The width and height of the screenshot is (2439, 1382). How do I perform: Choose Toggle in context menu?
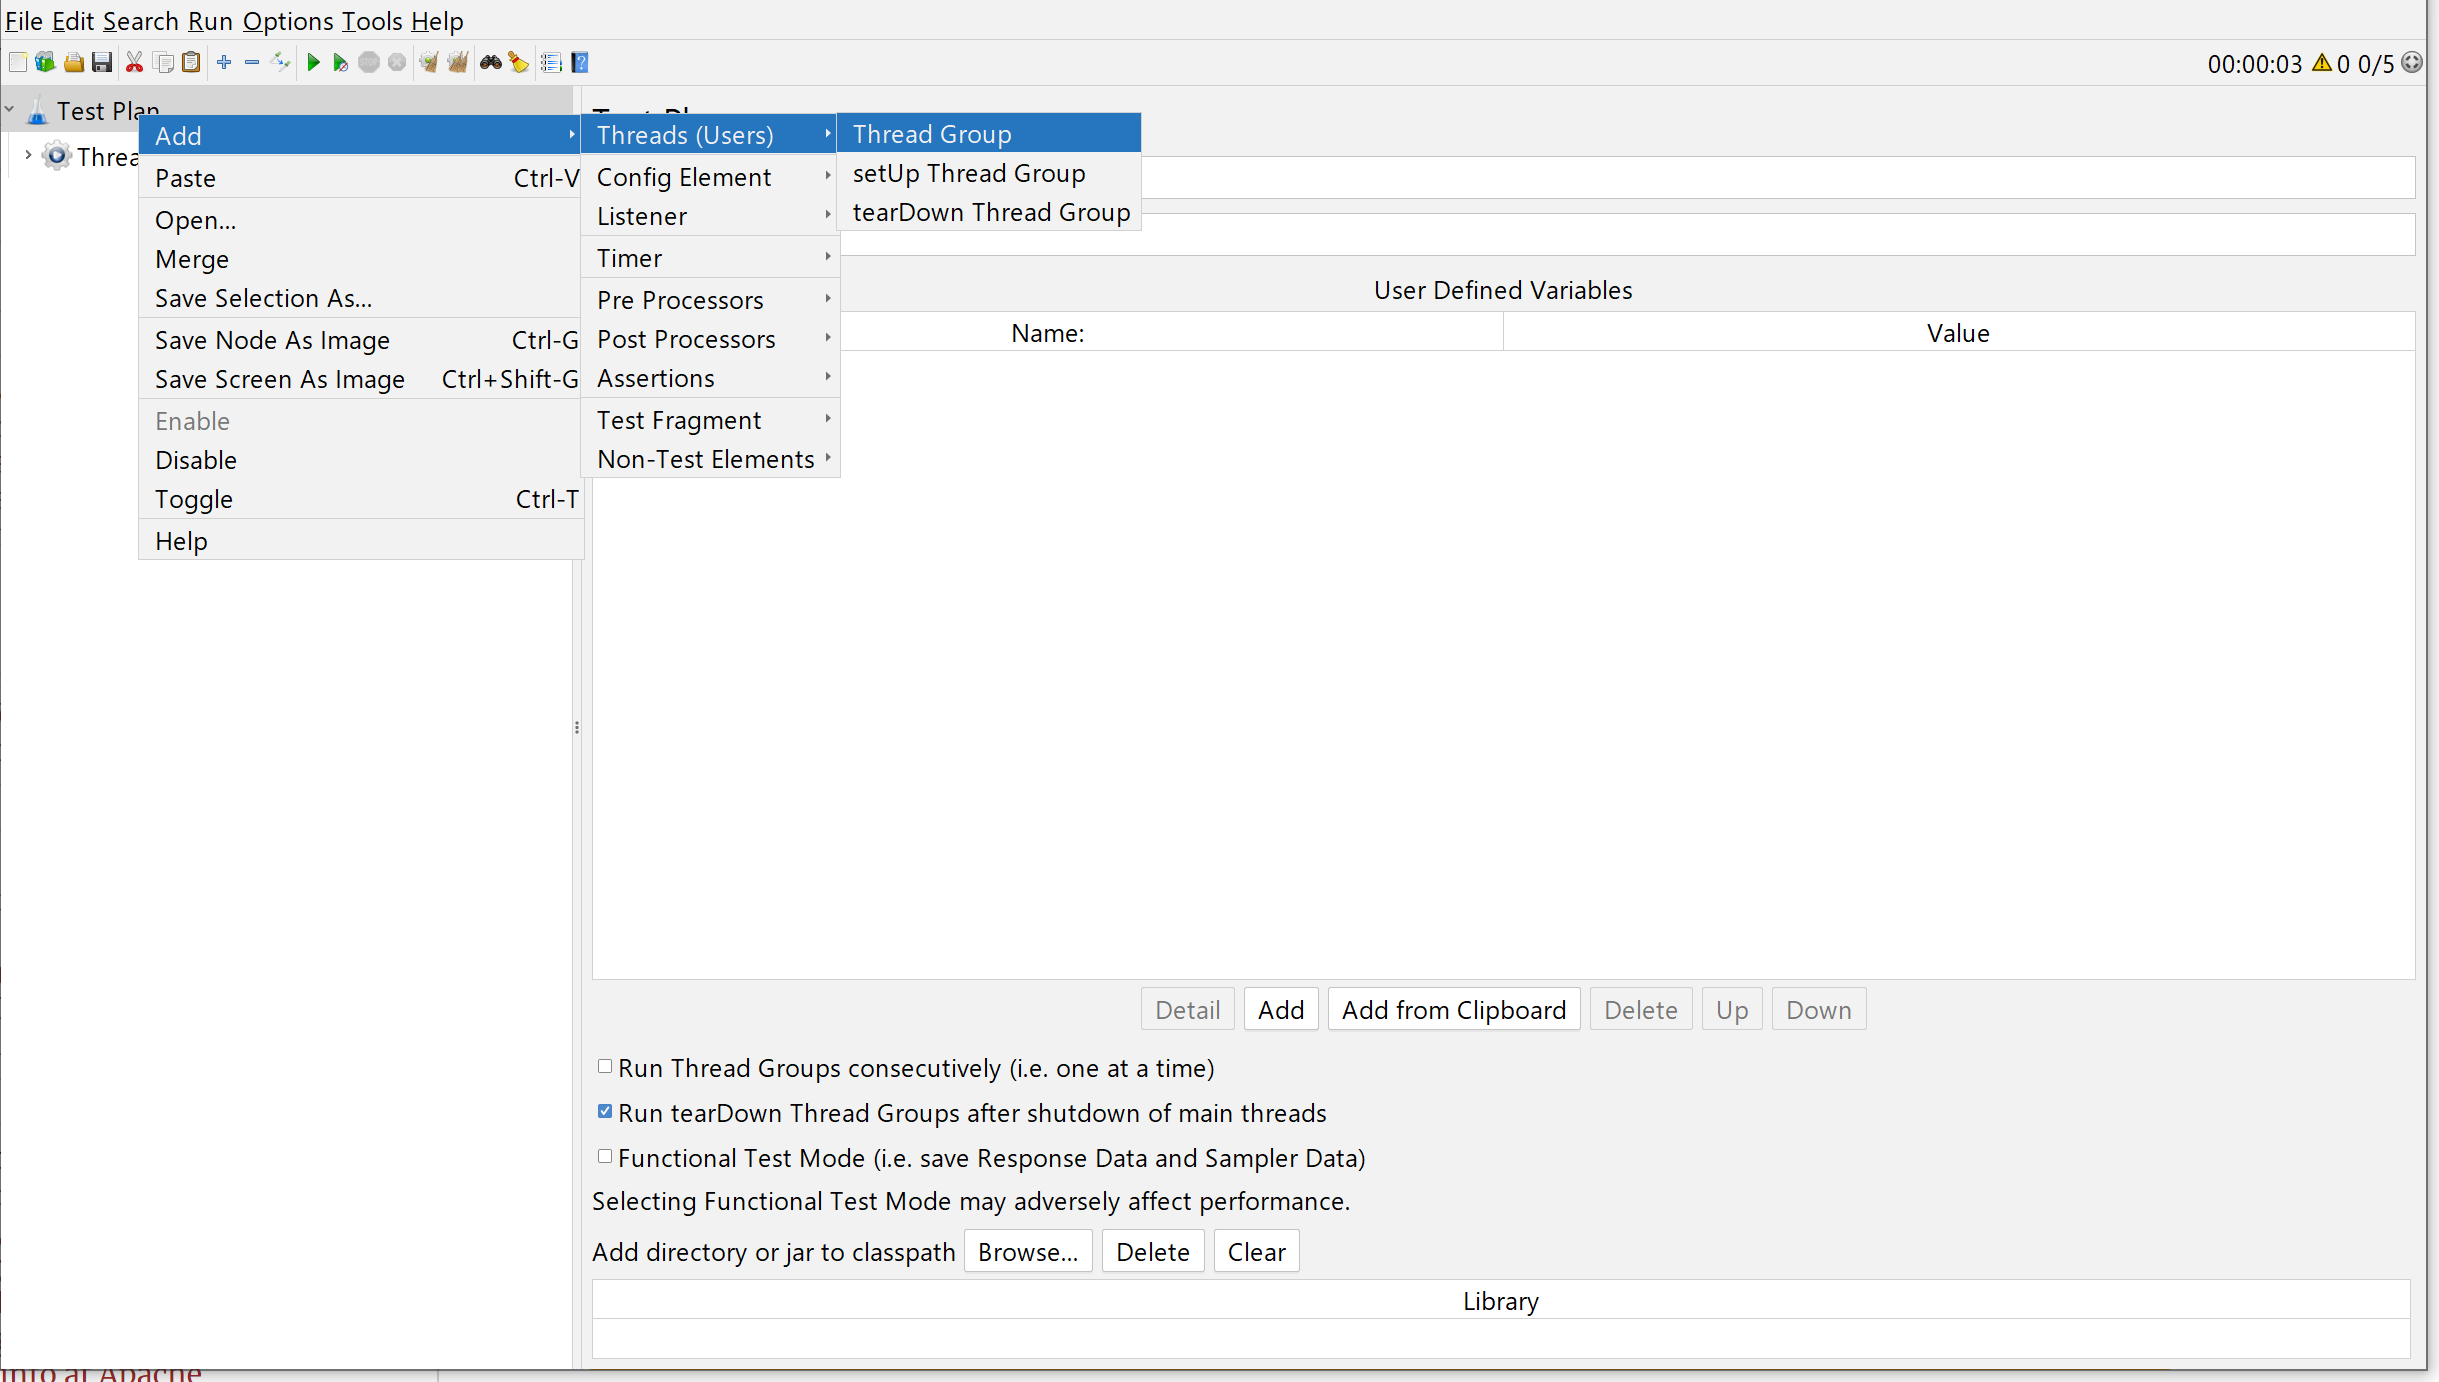[x=361, y=499]
